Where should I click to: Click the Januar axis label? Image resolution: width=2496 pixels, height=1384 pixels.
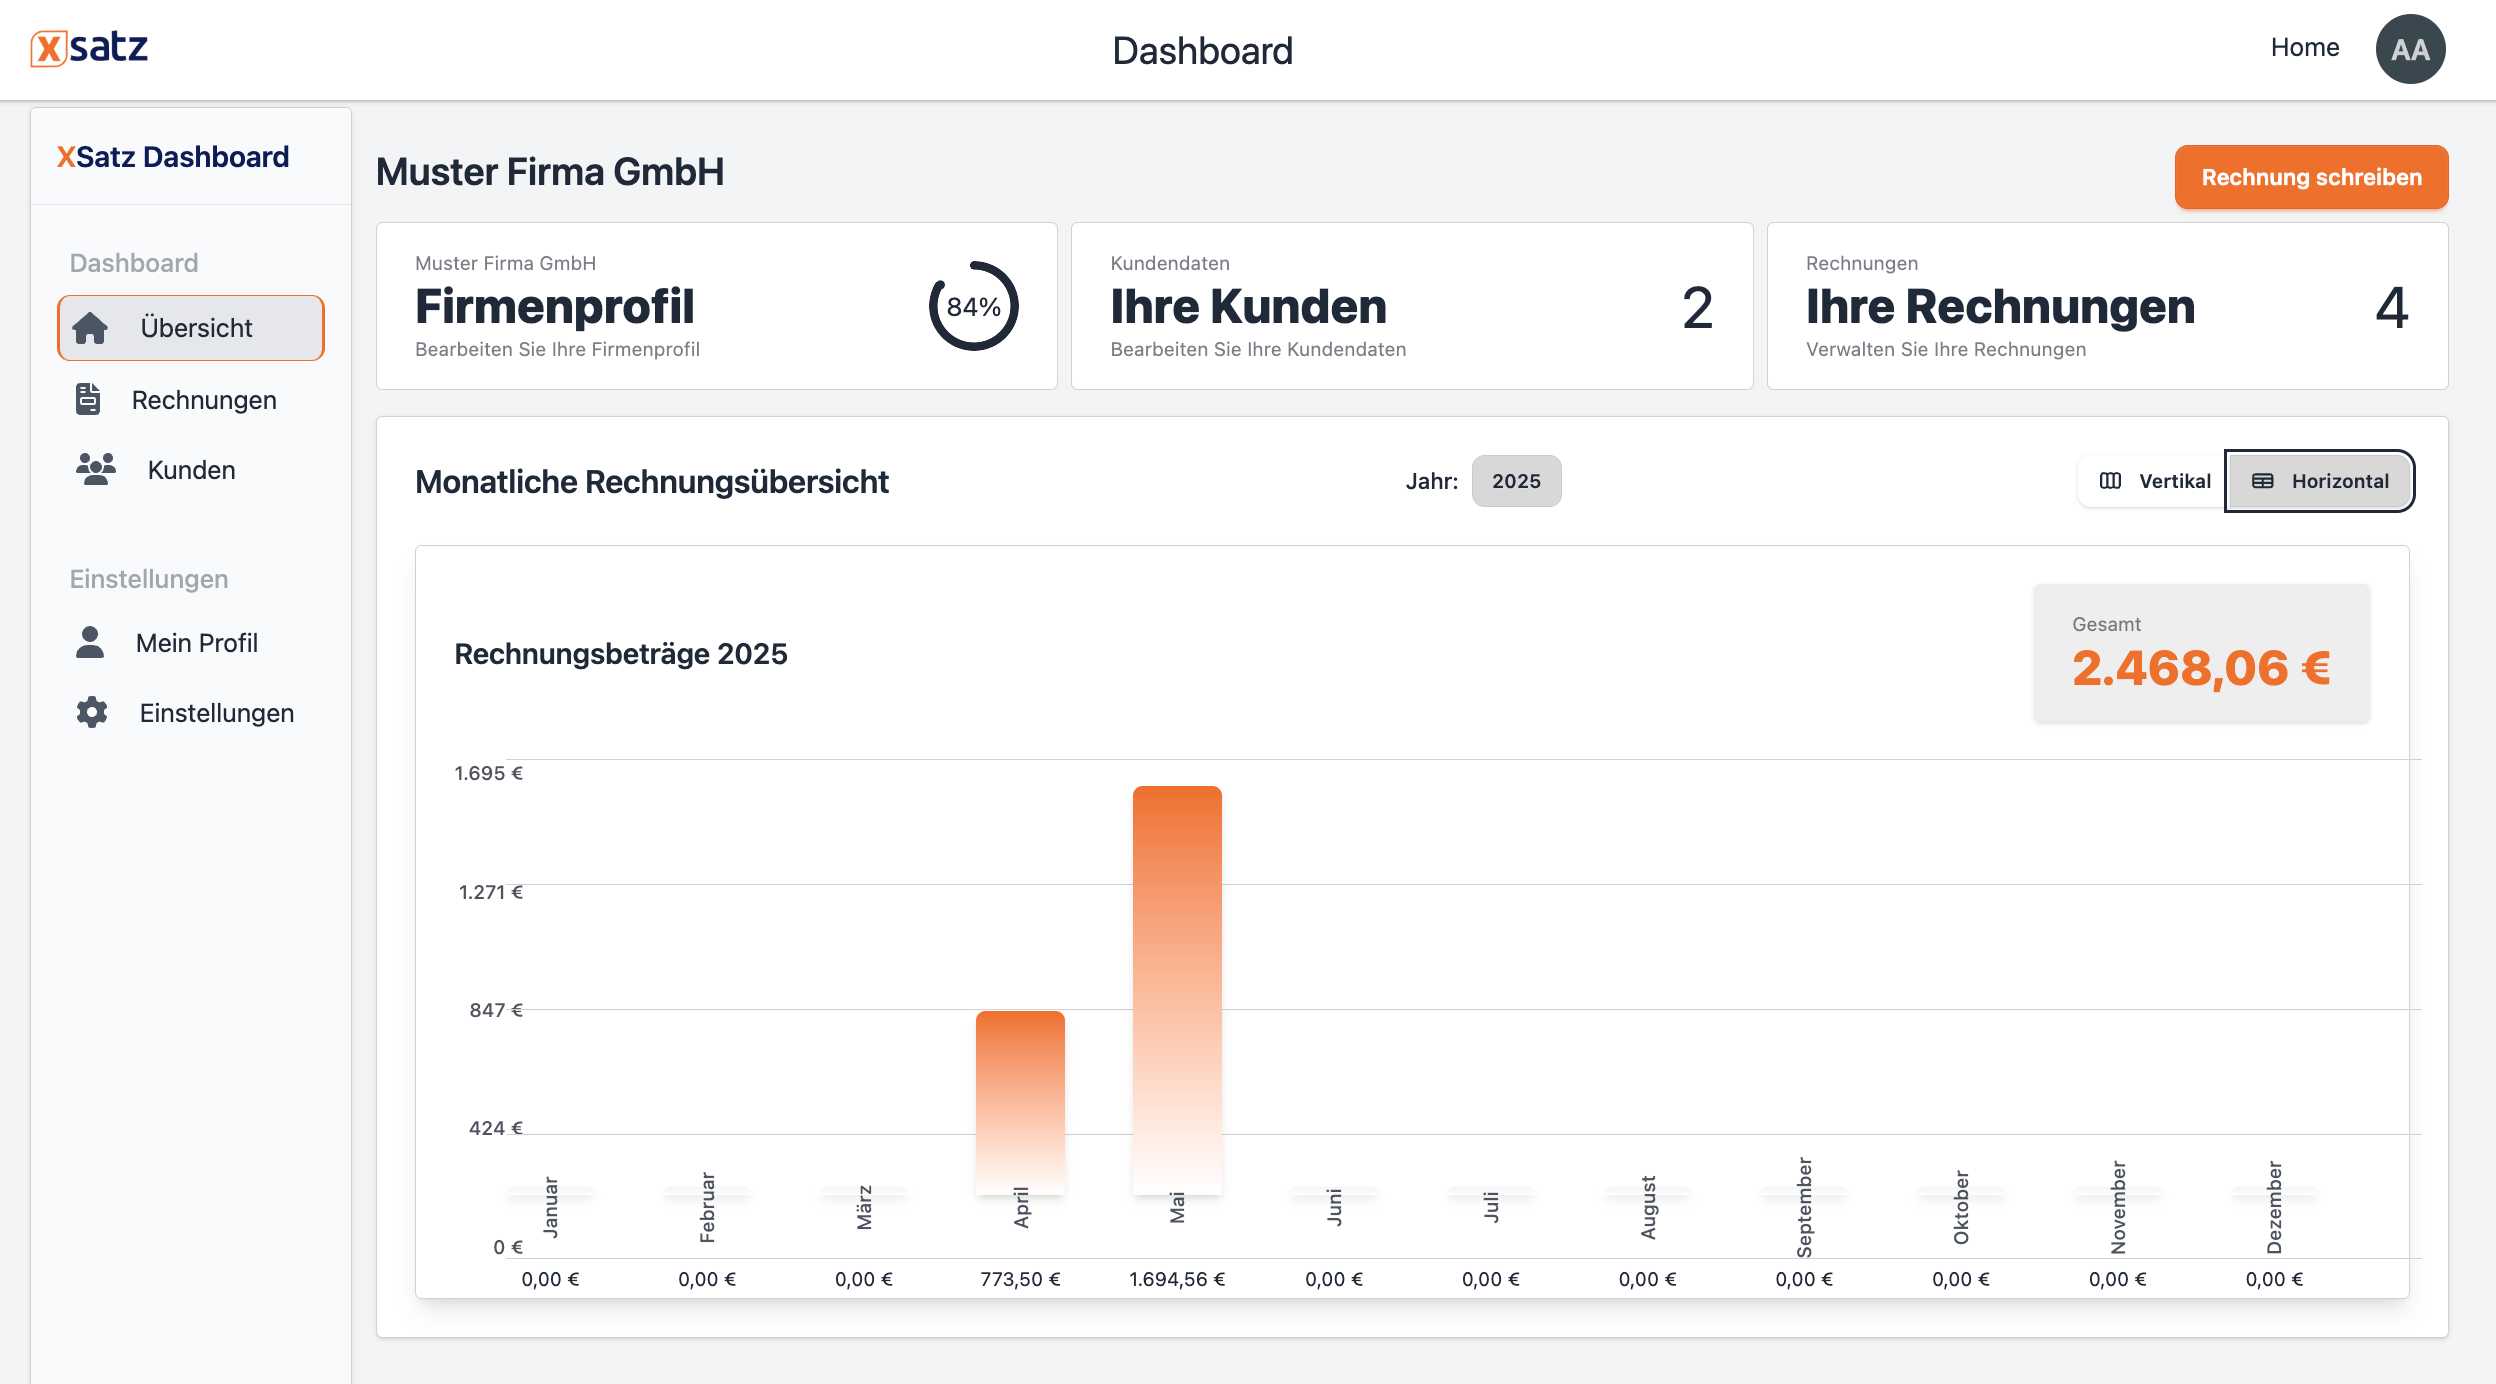point(550,1207)
